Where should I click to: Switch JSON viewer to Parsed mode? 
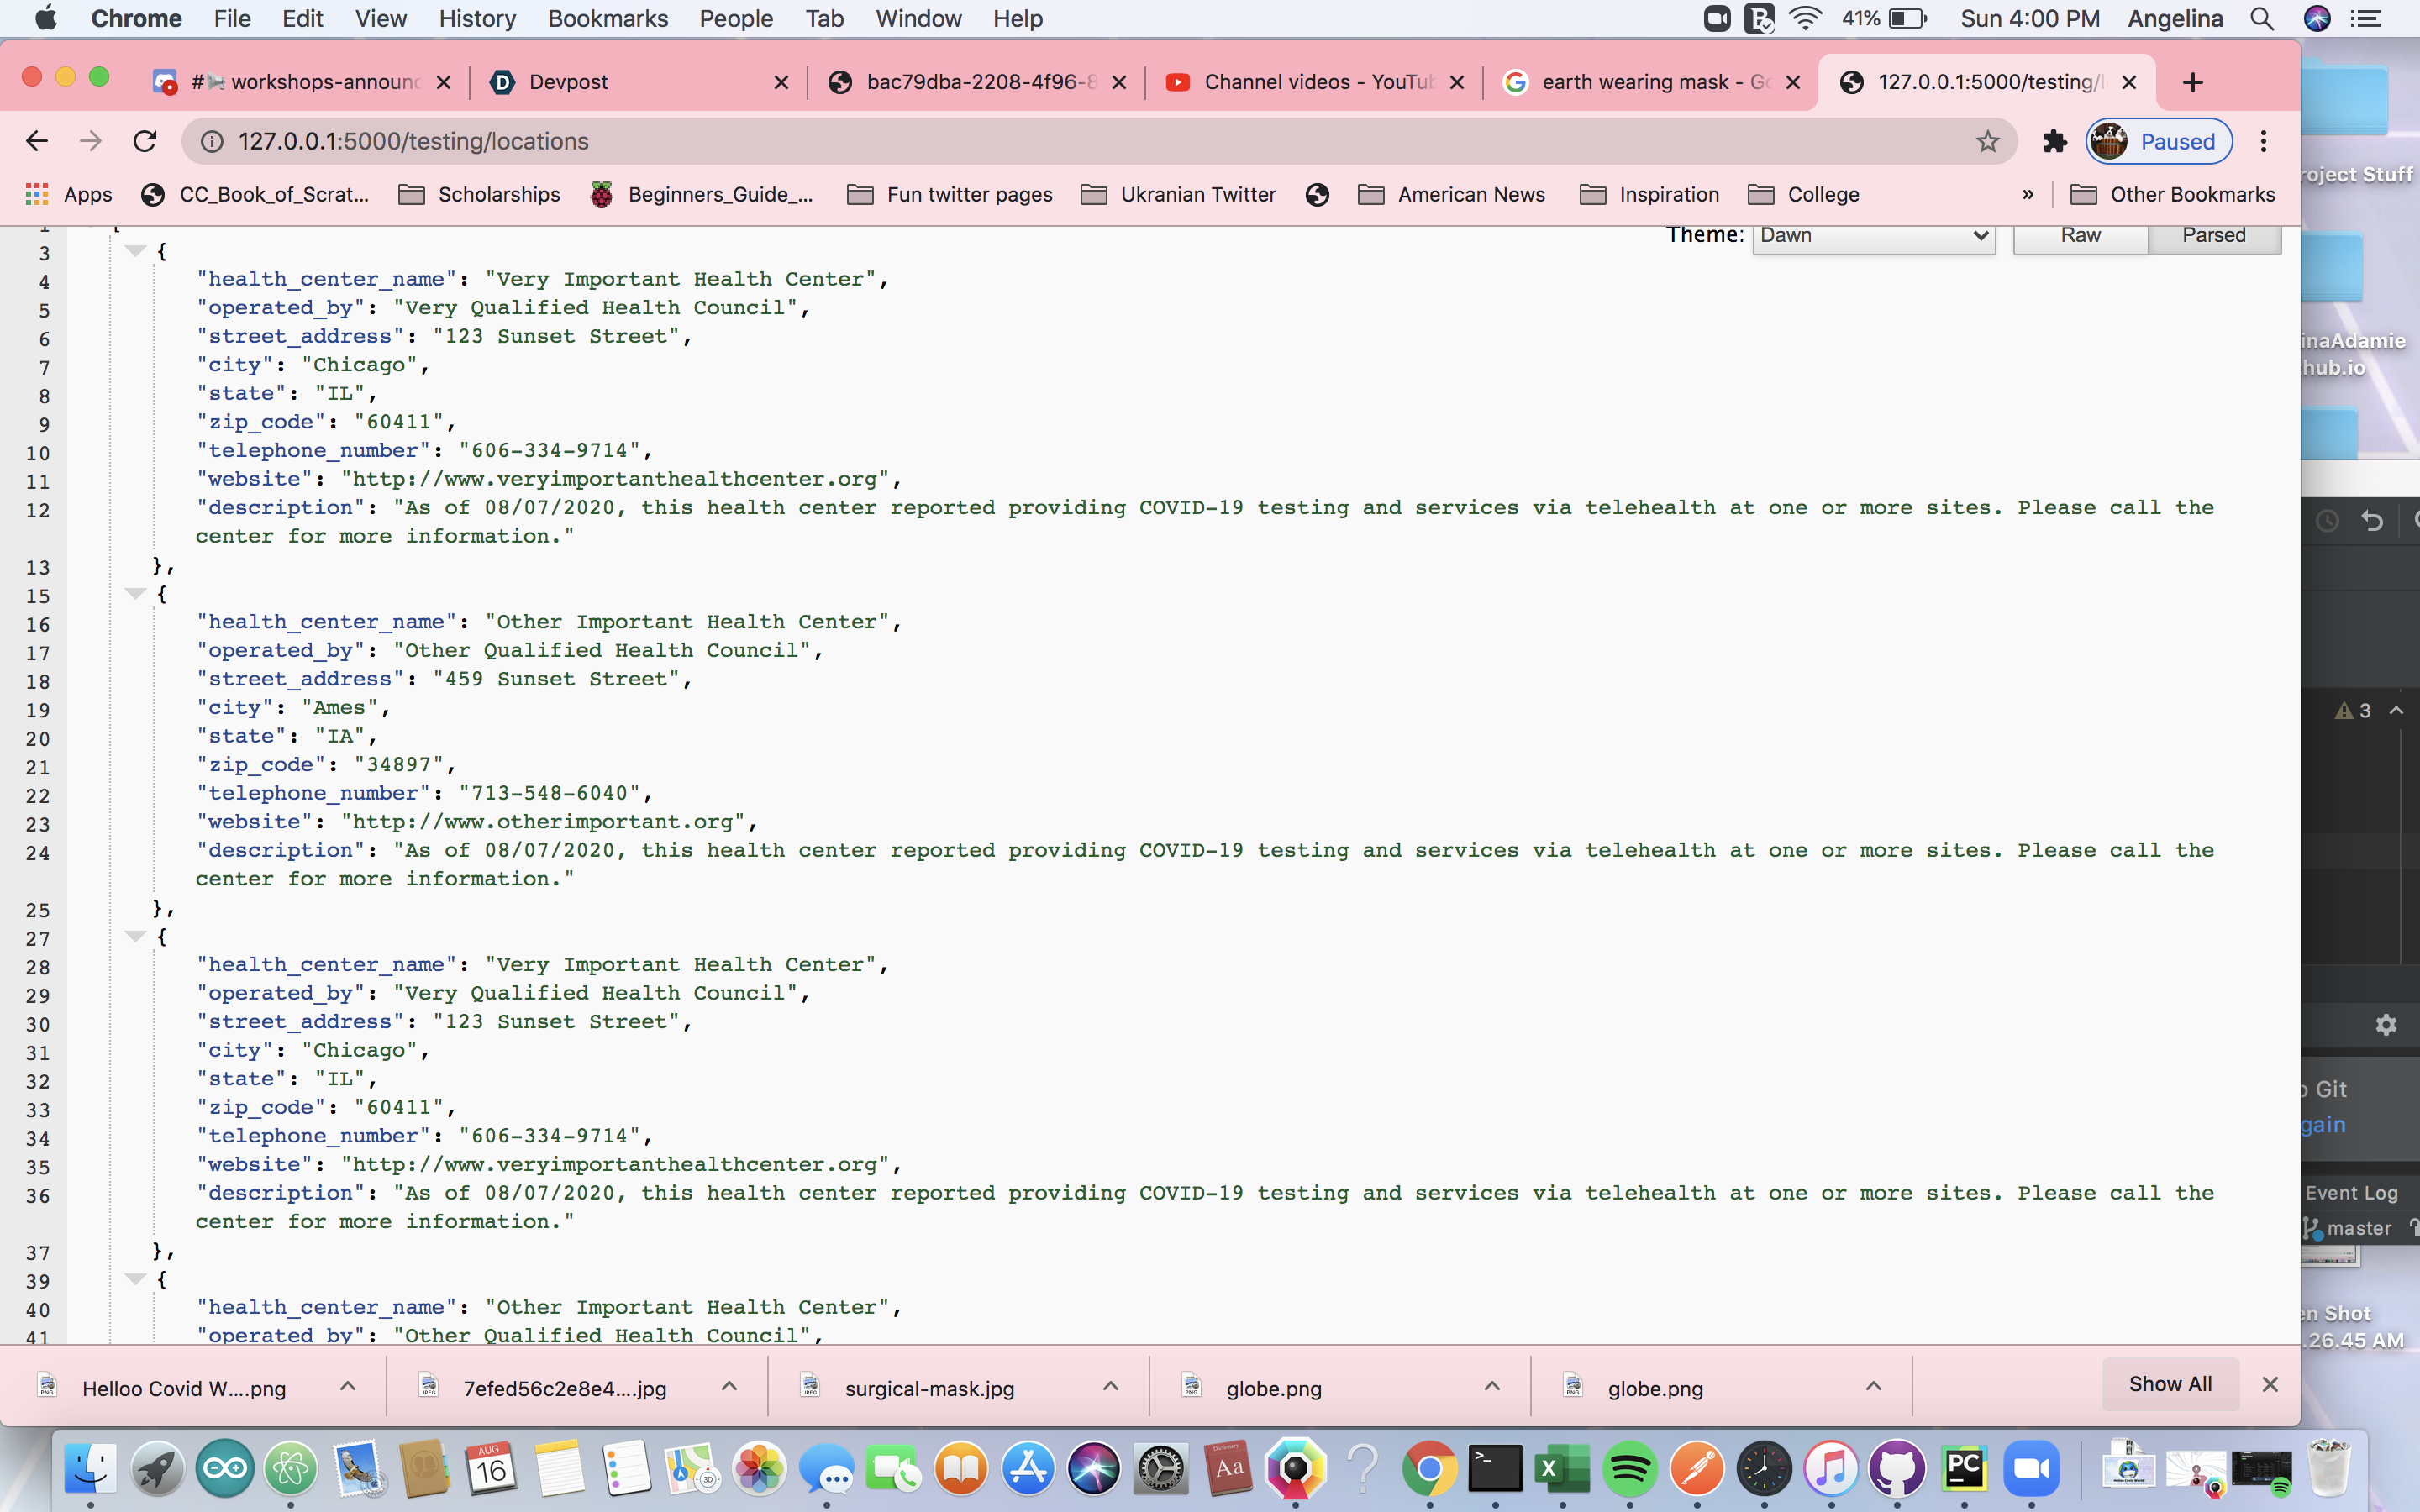[x=2213, y=235]
